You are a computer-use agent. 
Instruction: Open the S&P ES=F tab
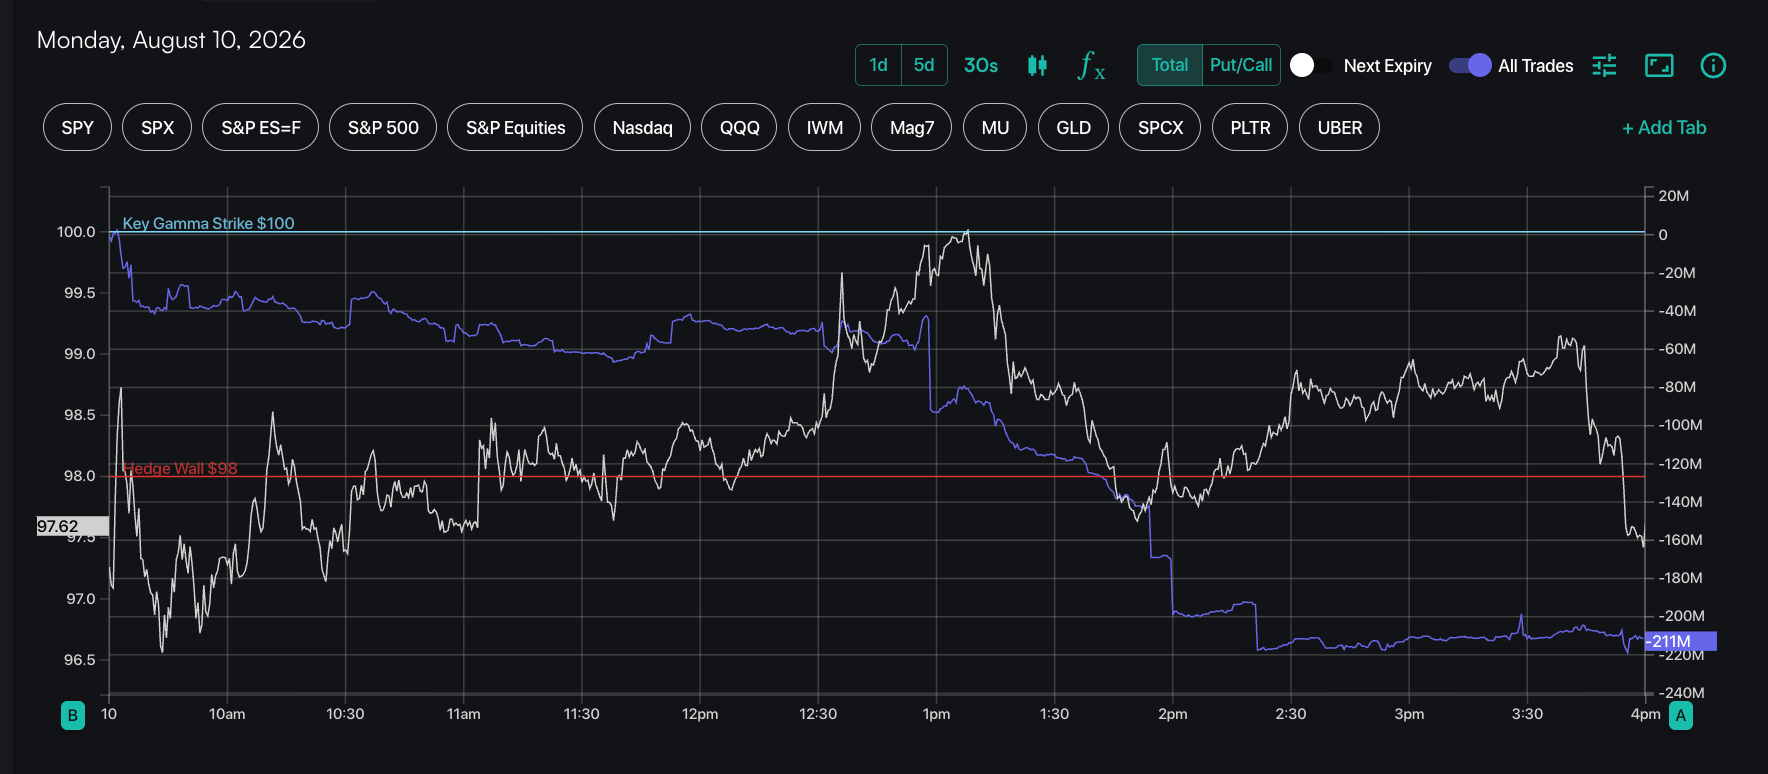pos(260,127)
